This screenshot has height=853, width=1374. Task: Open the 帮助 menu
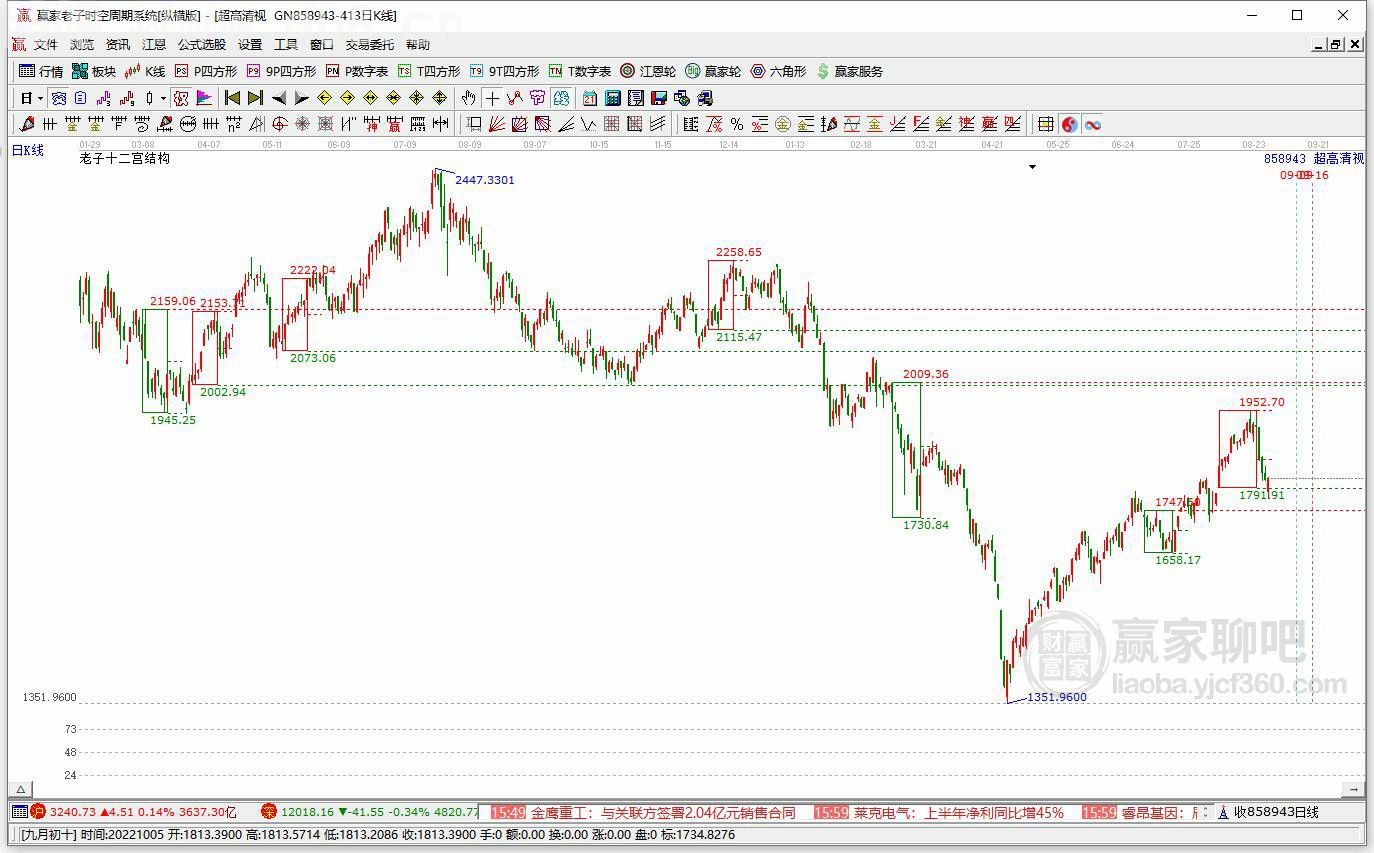point(418,45)
